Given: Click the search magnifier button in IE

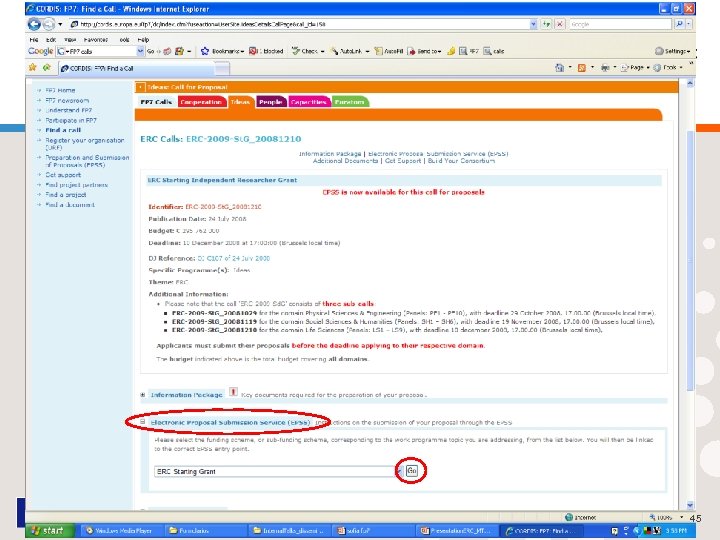Looking at the screenshot, I should tap(679, 24).
